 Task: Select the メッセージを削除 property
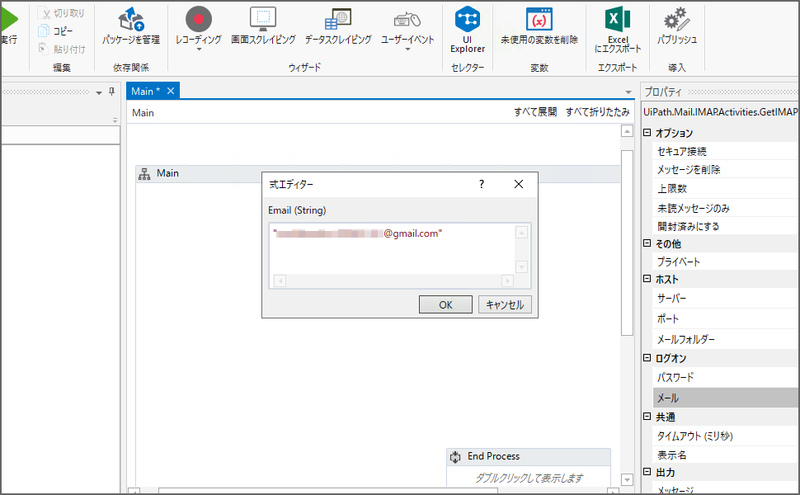726,169
